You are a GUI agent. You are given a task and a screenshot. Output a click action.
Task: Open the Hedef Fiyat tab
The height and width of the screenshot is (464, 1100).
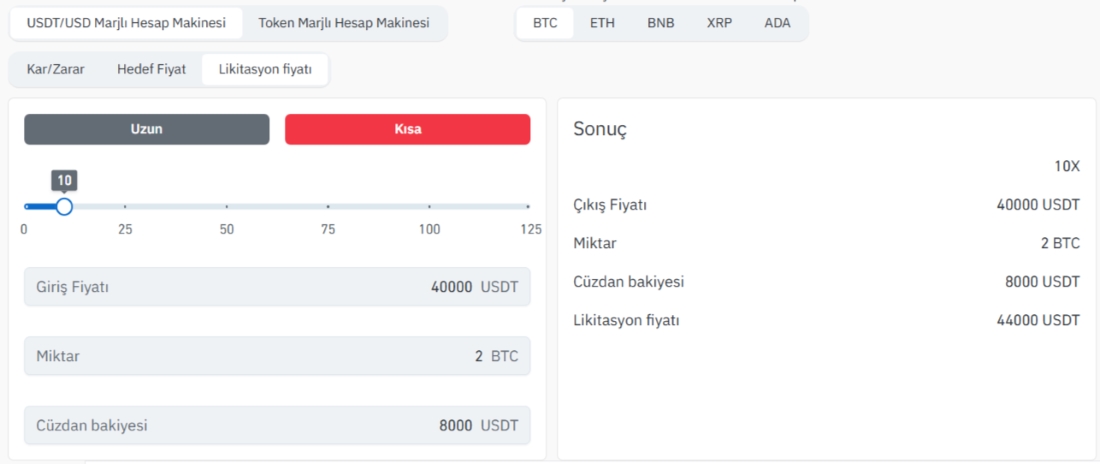[152, 69]
